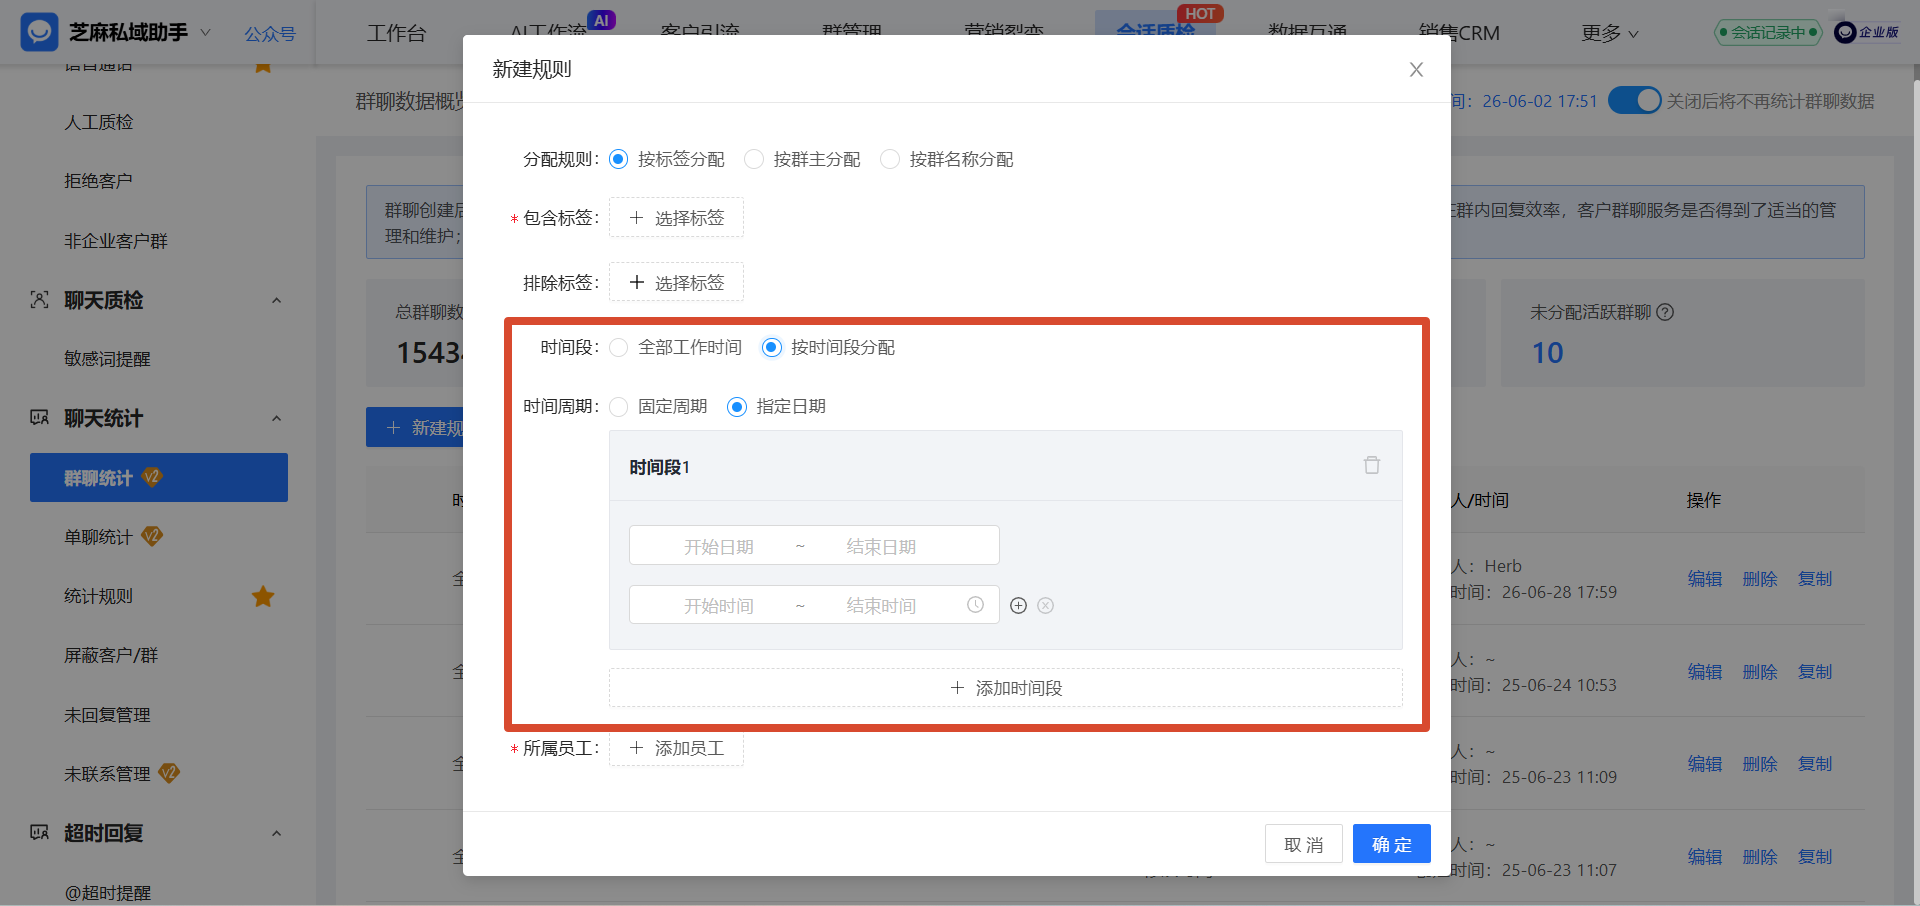
Task: Open the 开始日期 date field
Action: point(718,547)
